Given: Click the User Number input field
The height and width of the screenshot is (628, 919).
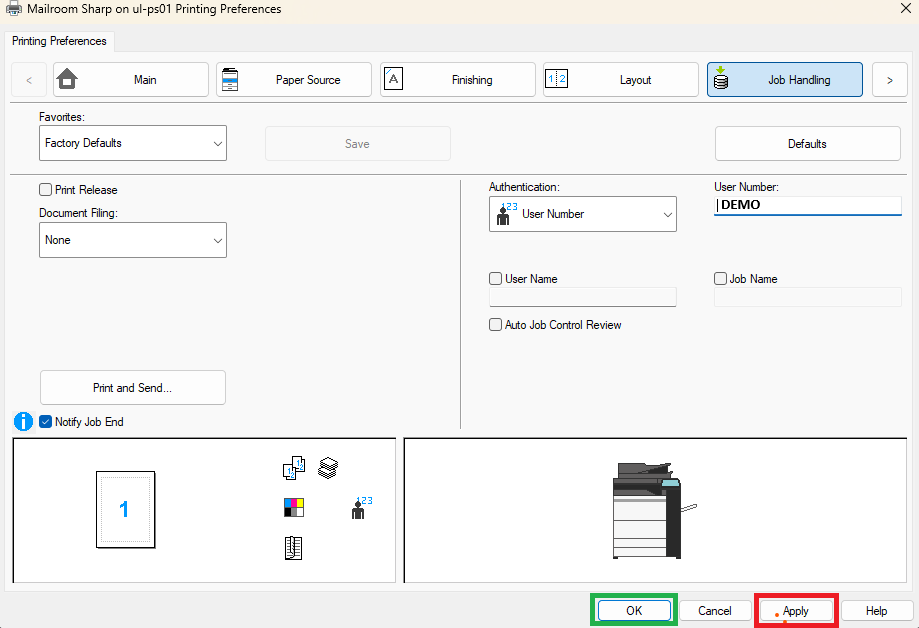Looking at the screenshot, I should point(808,205).
